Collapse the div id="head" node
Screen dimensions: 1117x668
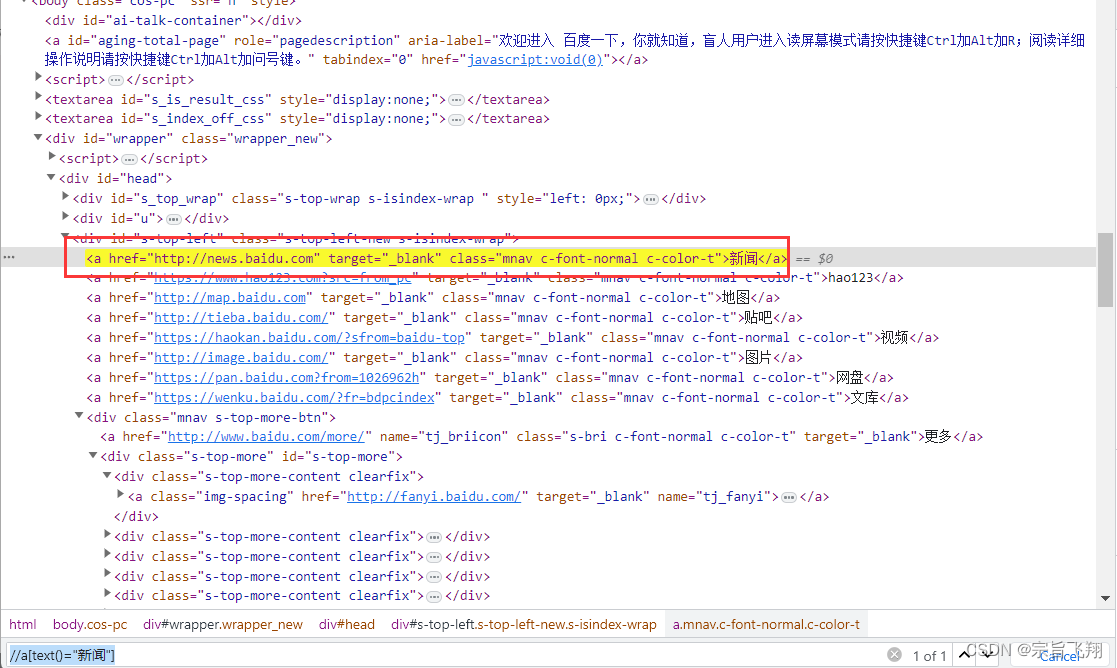tap(51, 177)
